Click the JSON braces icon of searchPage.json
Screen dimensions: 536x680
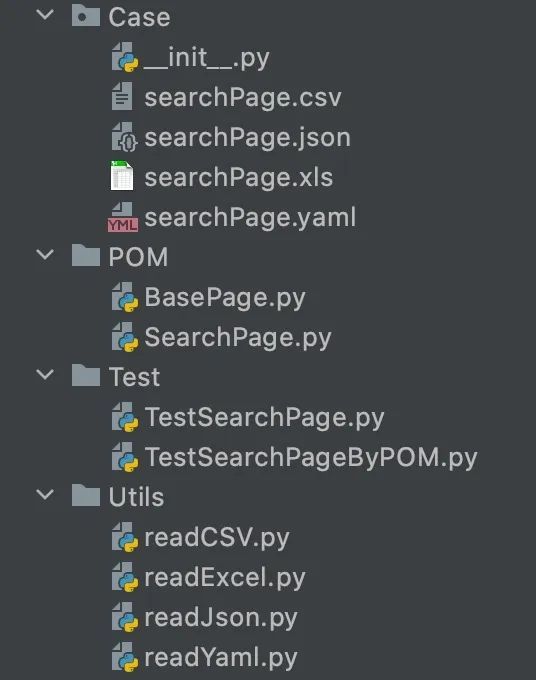click(125, 137)
